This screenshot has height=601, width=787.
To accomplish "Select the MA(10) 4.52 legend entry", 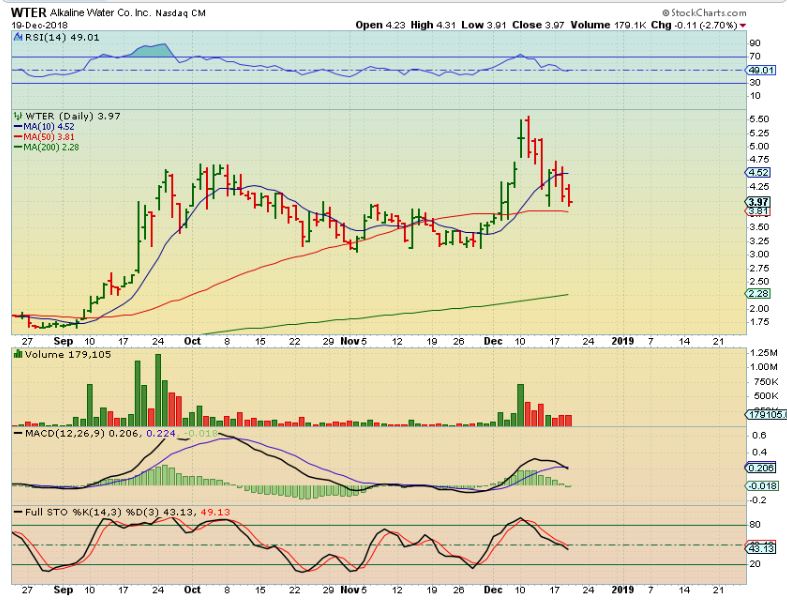I will pyautogui.click(x=44, y=127).
